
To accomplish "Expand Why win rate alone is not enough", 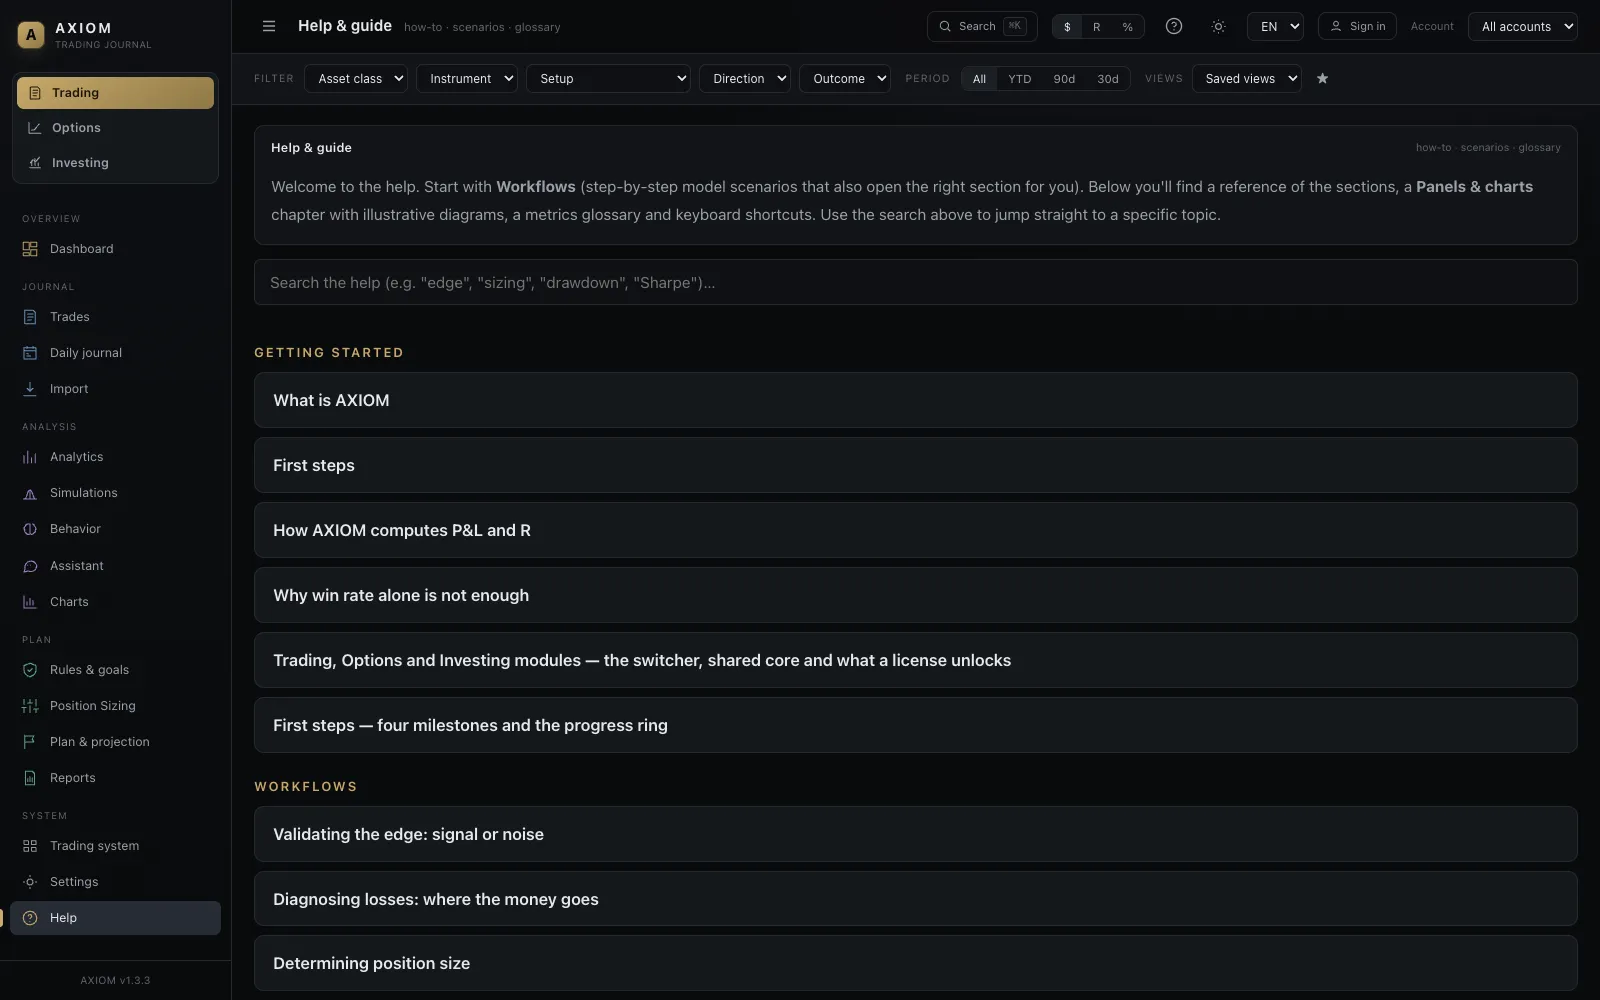I will 915,595.
